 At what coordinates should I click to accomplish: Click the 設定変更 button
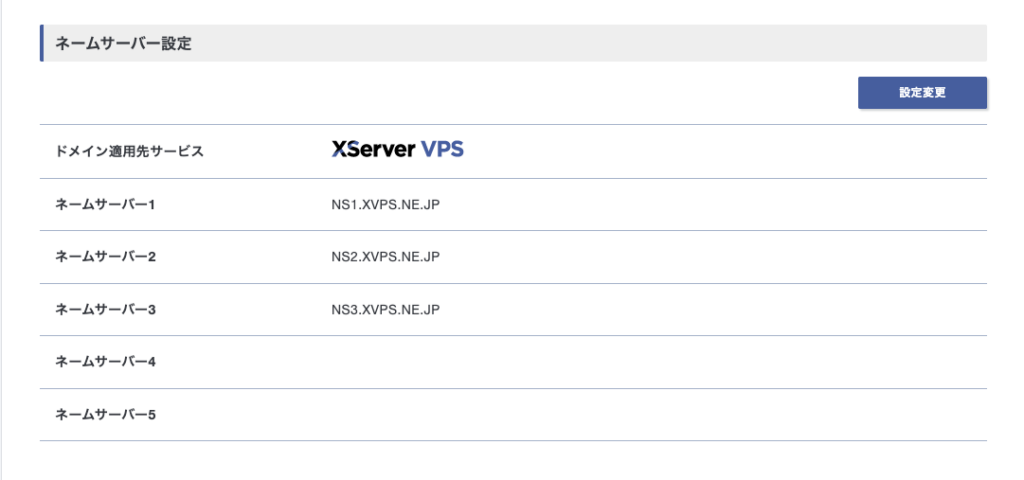click(922, 93)
